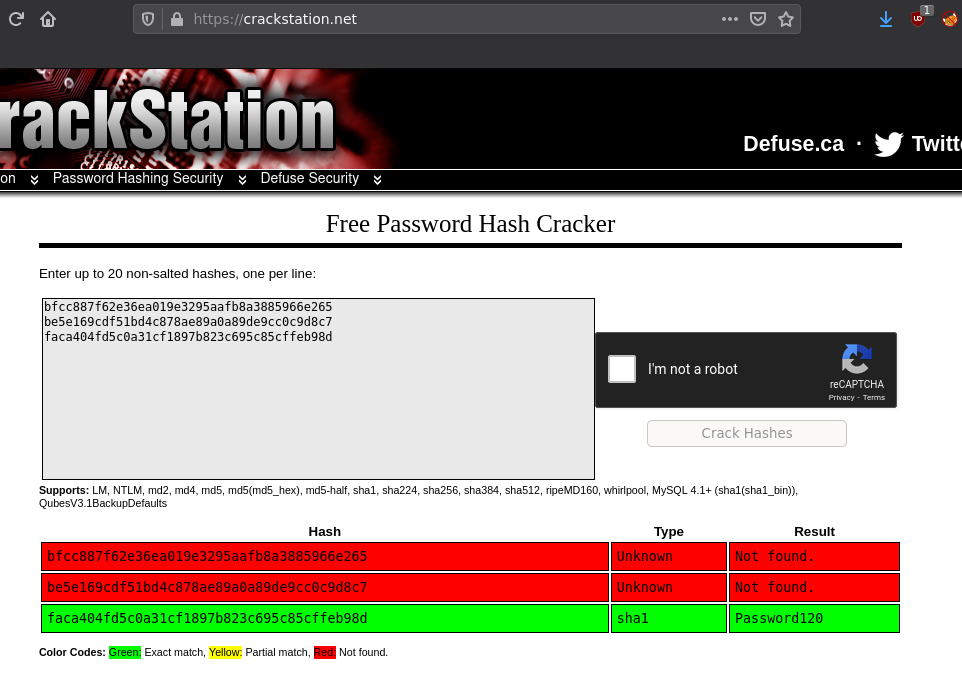
Task: Open the page actions three-dot menu
Action: [729, 19]
